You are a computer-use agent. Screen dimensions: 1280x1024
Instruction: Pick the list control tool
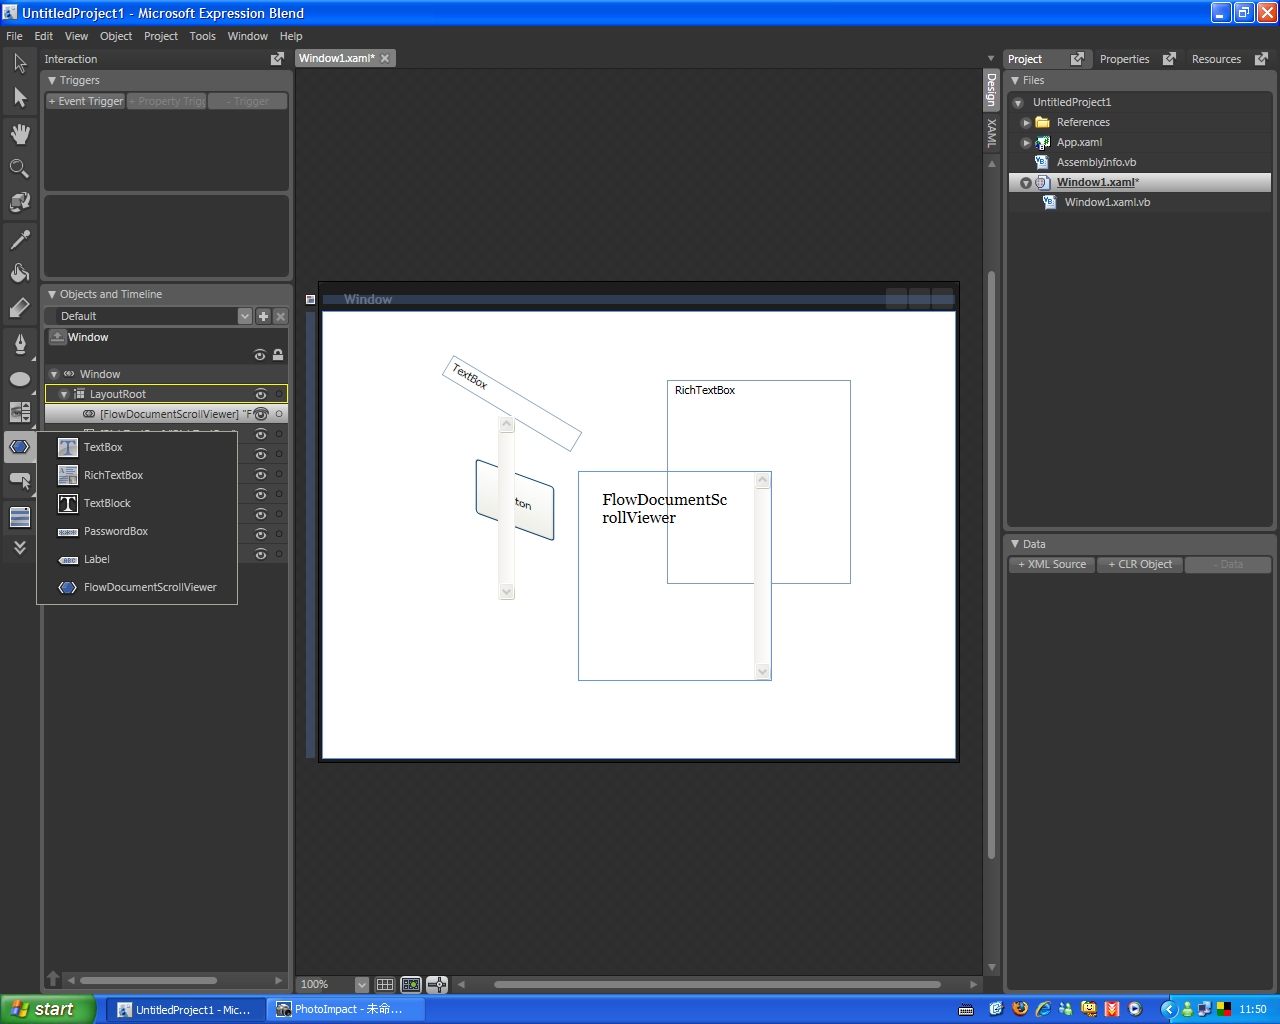(x=20, y=517)
